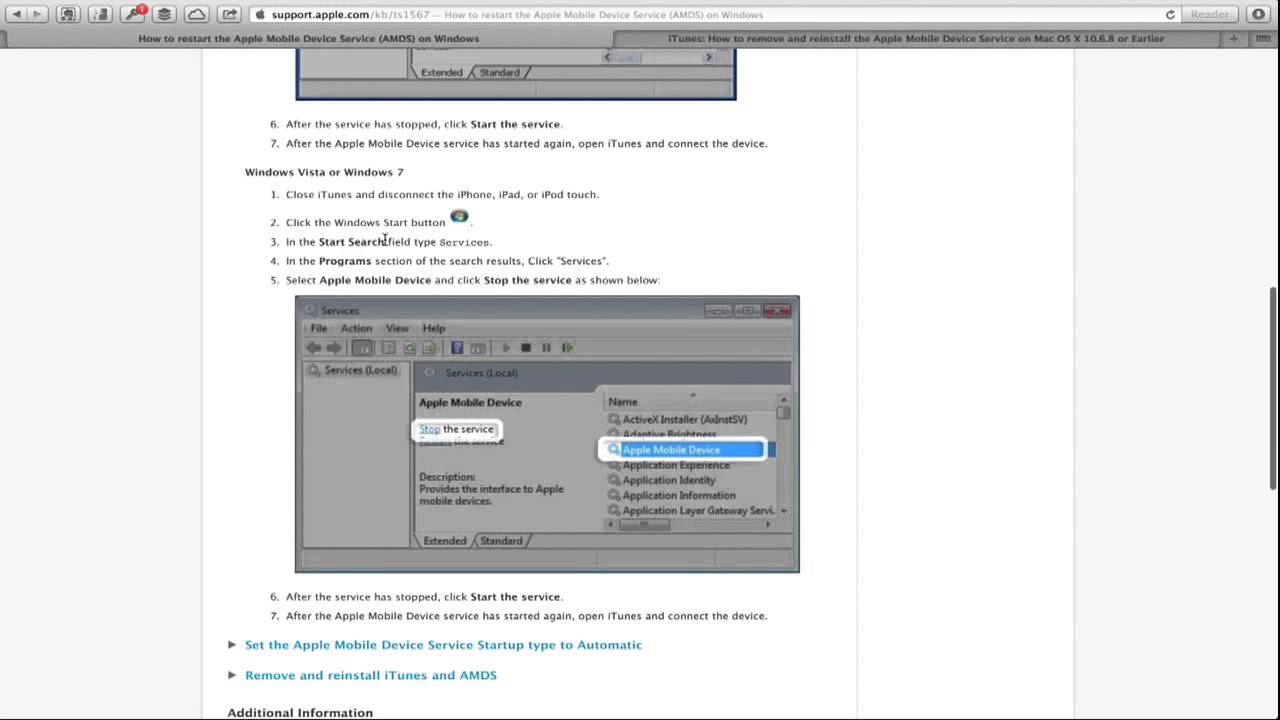Click the extension icon right of forward button

pyautogui.click(x=69, y=14)
